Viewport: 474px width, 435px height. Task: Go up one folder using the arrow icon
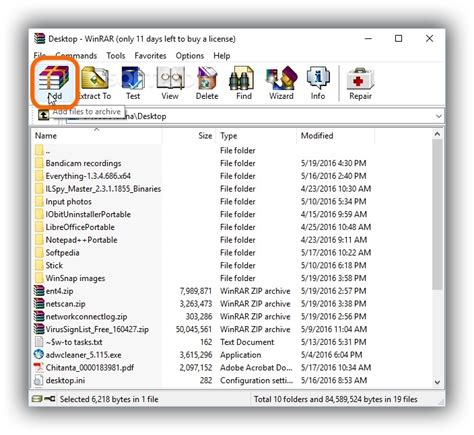pyautogui.click(x=43, y=116)
